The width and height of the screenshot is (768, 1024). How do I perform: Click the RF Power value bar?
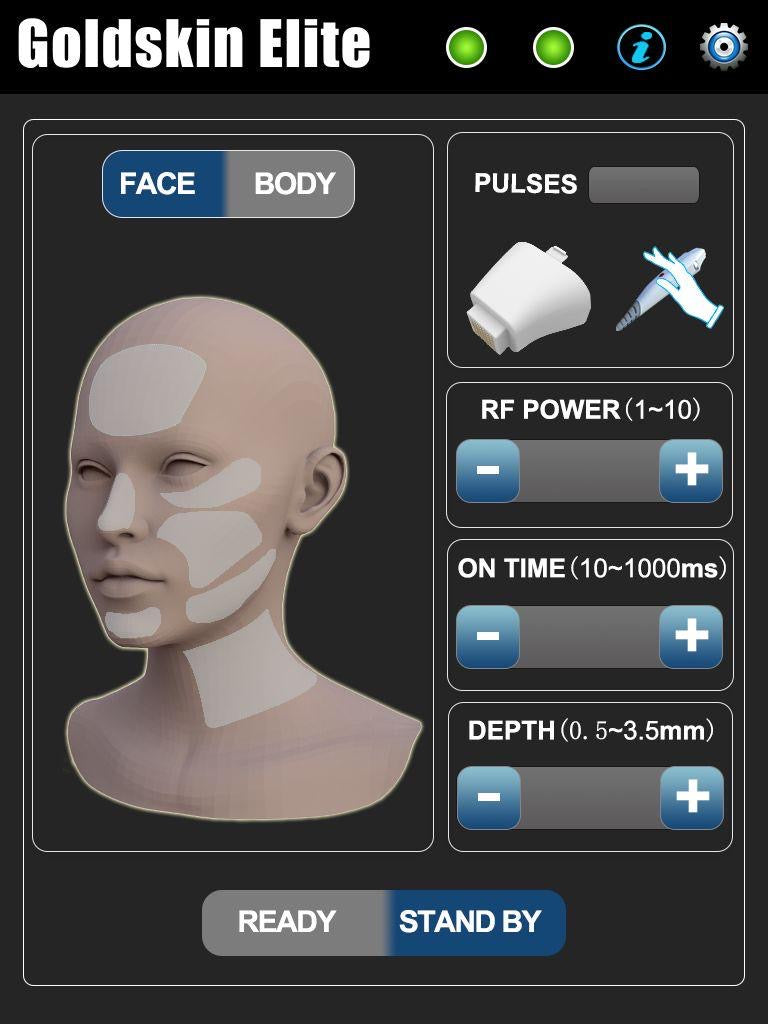point(590,470)
